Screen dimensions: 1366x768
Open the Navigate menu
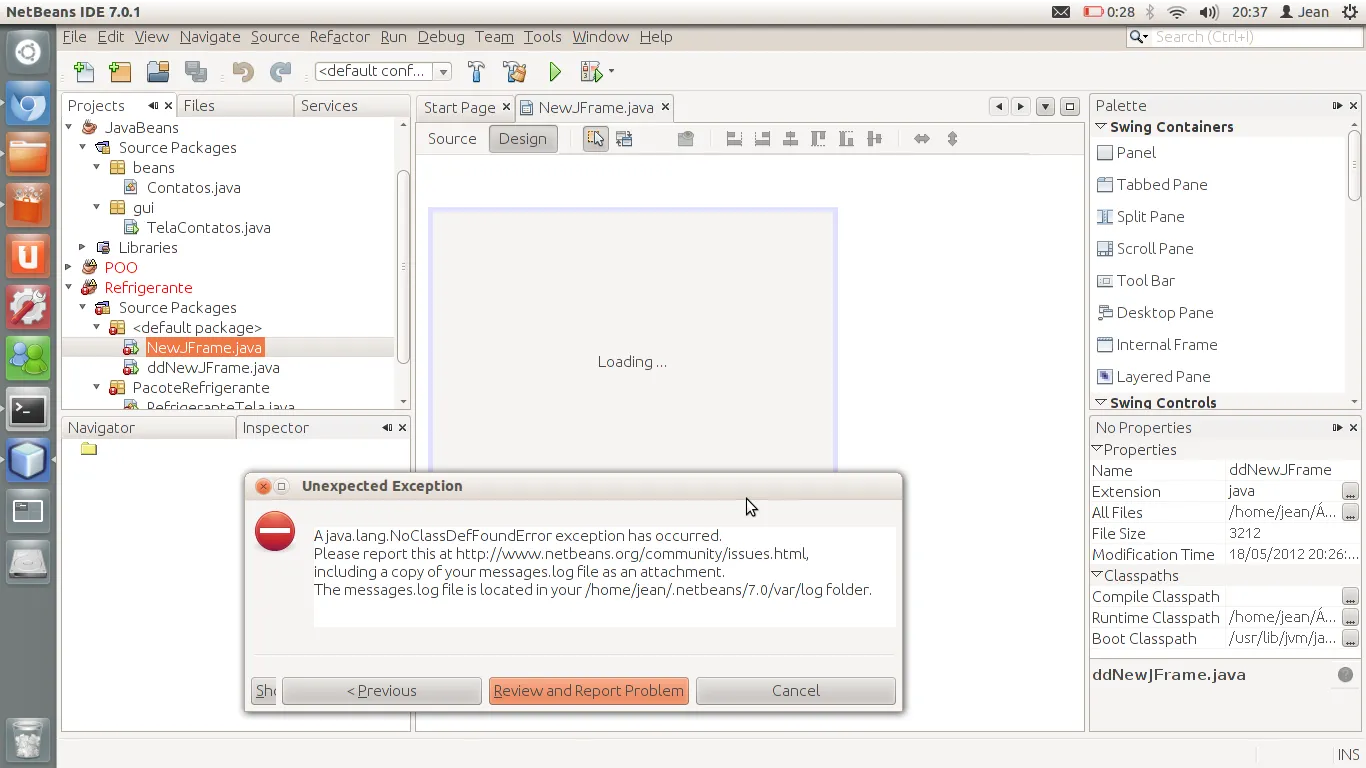point(210,37)
